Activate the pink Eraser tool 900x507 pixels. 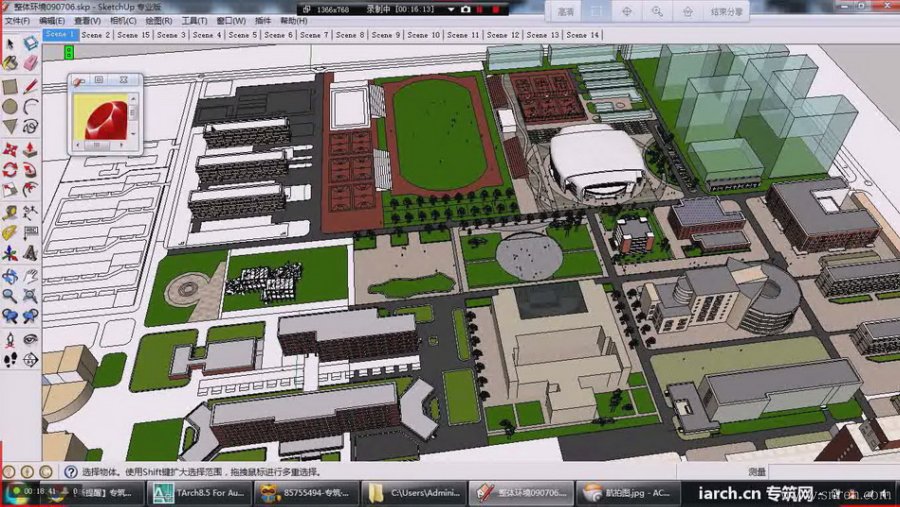(x=30, y=63)
